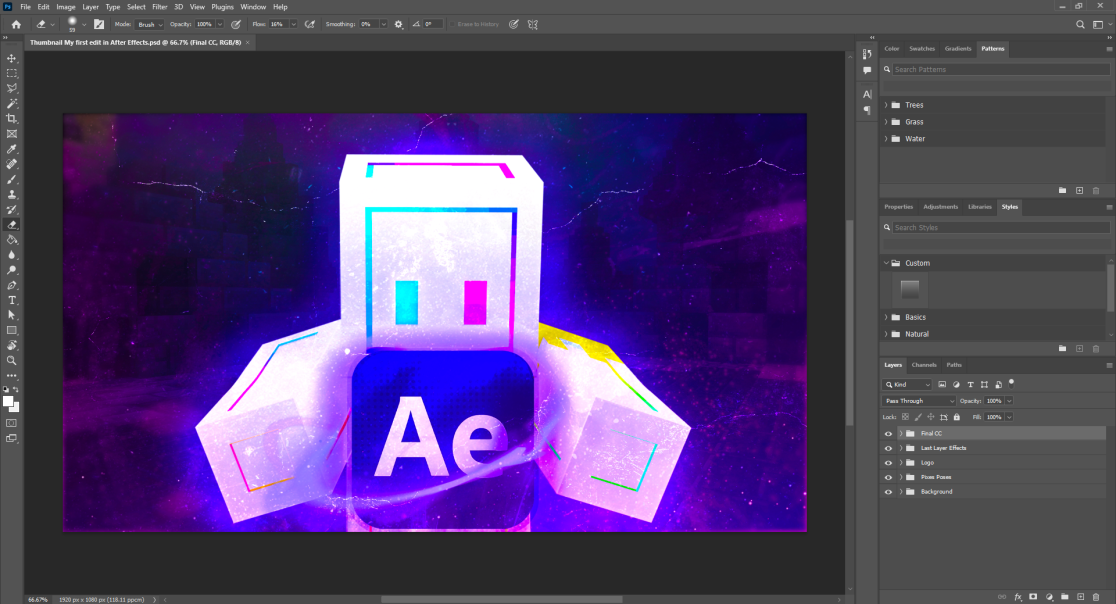Delete layer with trash icon in Layers panel
The image size is (1116, 604).
tap(1096, 597)
